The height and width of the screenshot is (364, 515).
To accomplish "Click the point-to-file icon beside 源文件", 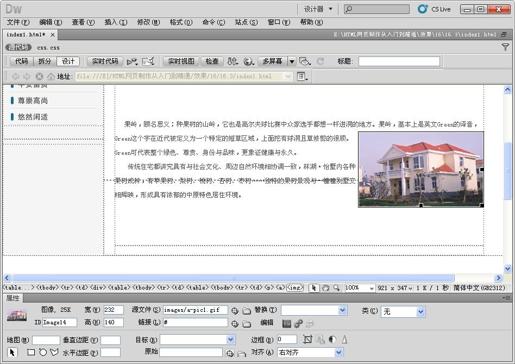I will pos(235,311).
